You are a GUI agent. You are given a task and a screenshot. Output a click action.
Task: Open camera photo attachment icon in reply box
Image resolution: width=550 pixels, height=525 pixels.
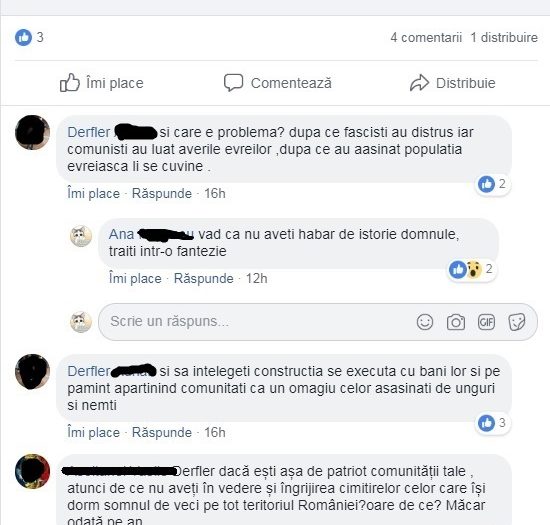(x=456, y=322)
